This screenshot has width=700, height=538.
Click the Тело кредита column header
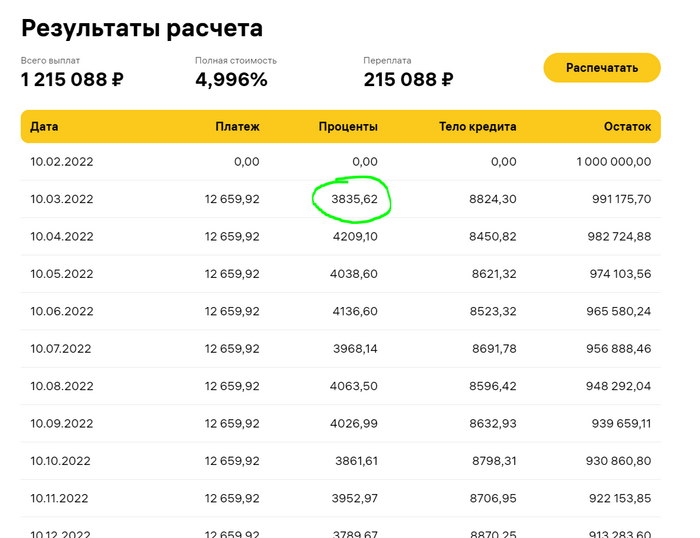478,127
